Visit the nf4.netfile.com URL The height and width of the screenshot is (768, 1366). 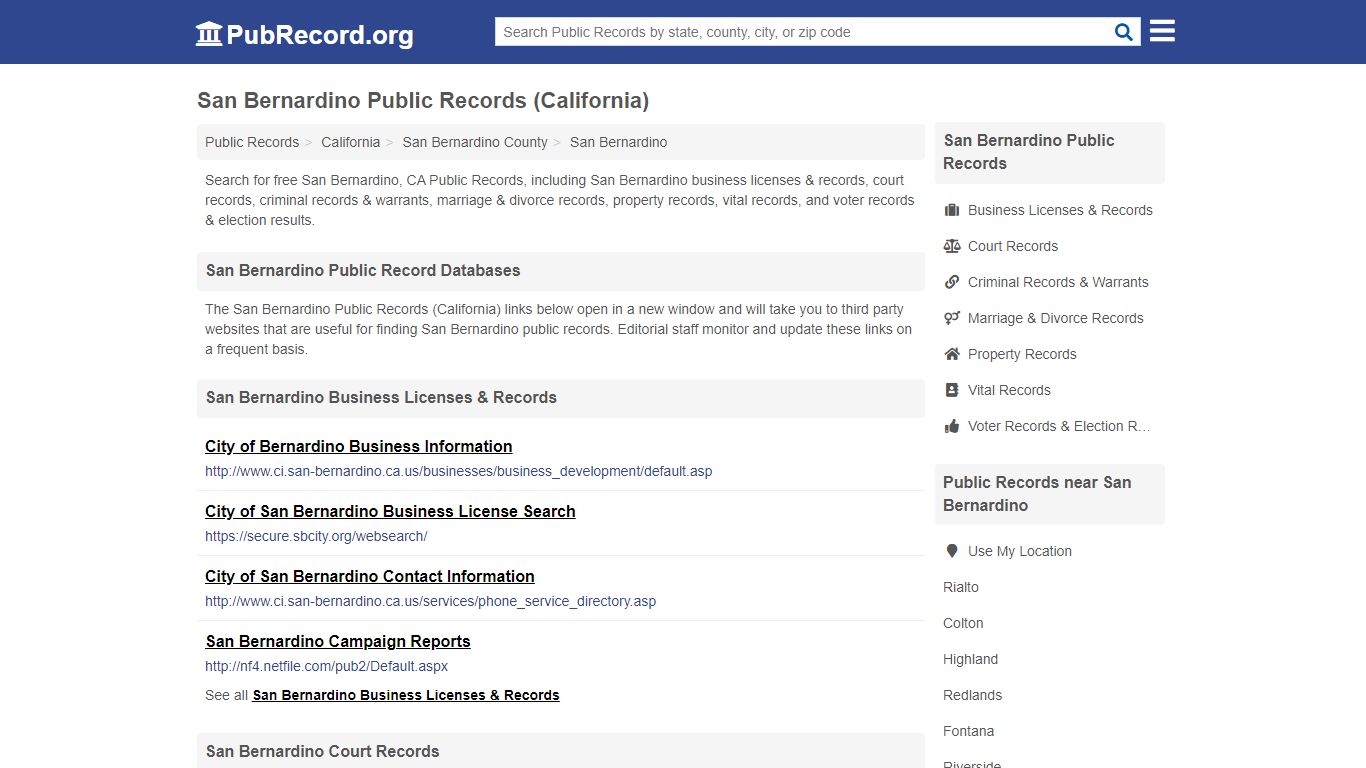[327, 666]
